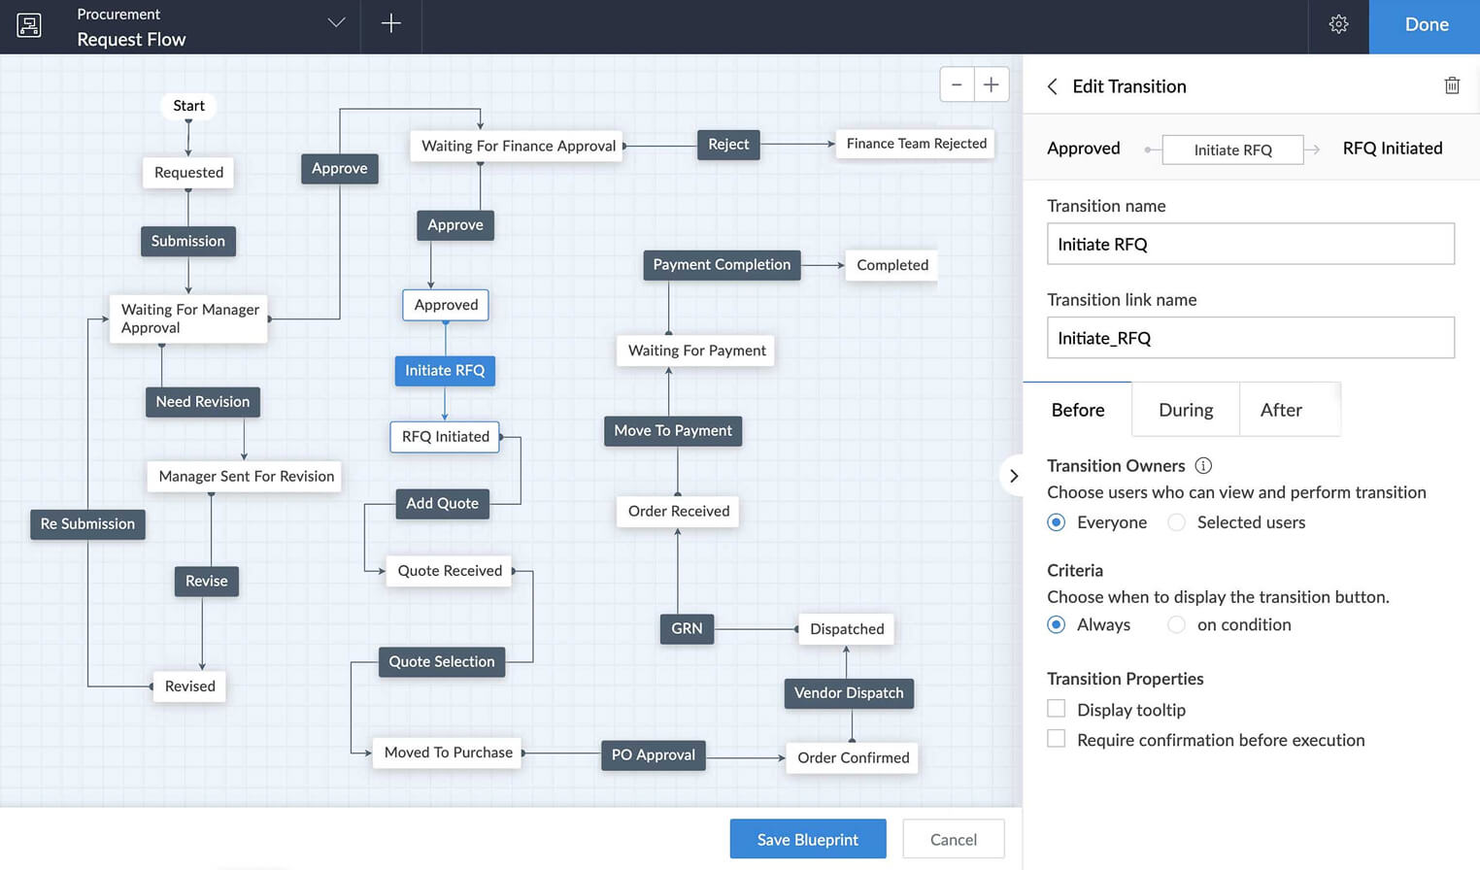Open settings using the gear icon

click(x=1339, y=25)
